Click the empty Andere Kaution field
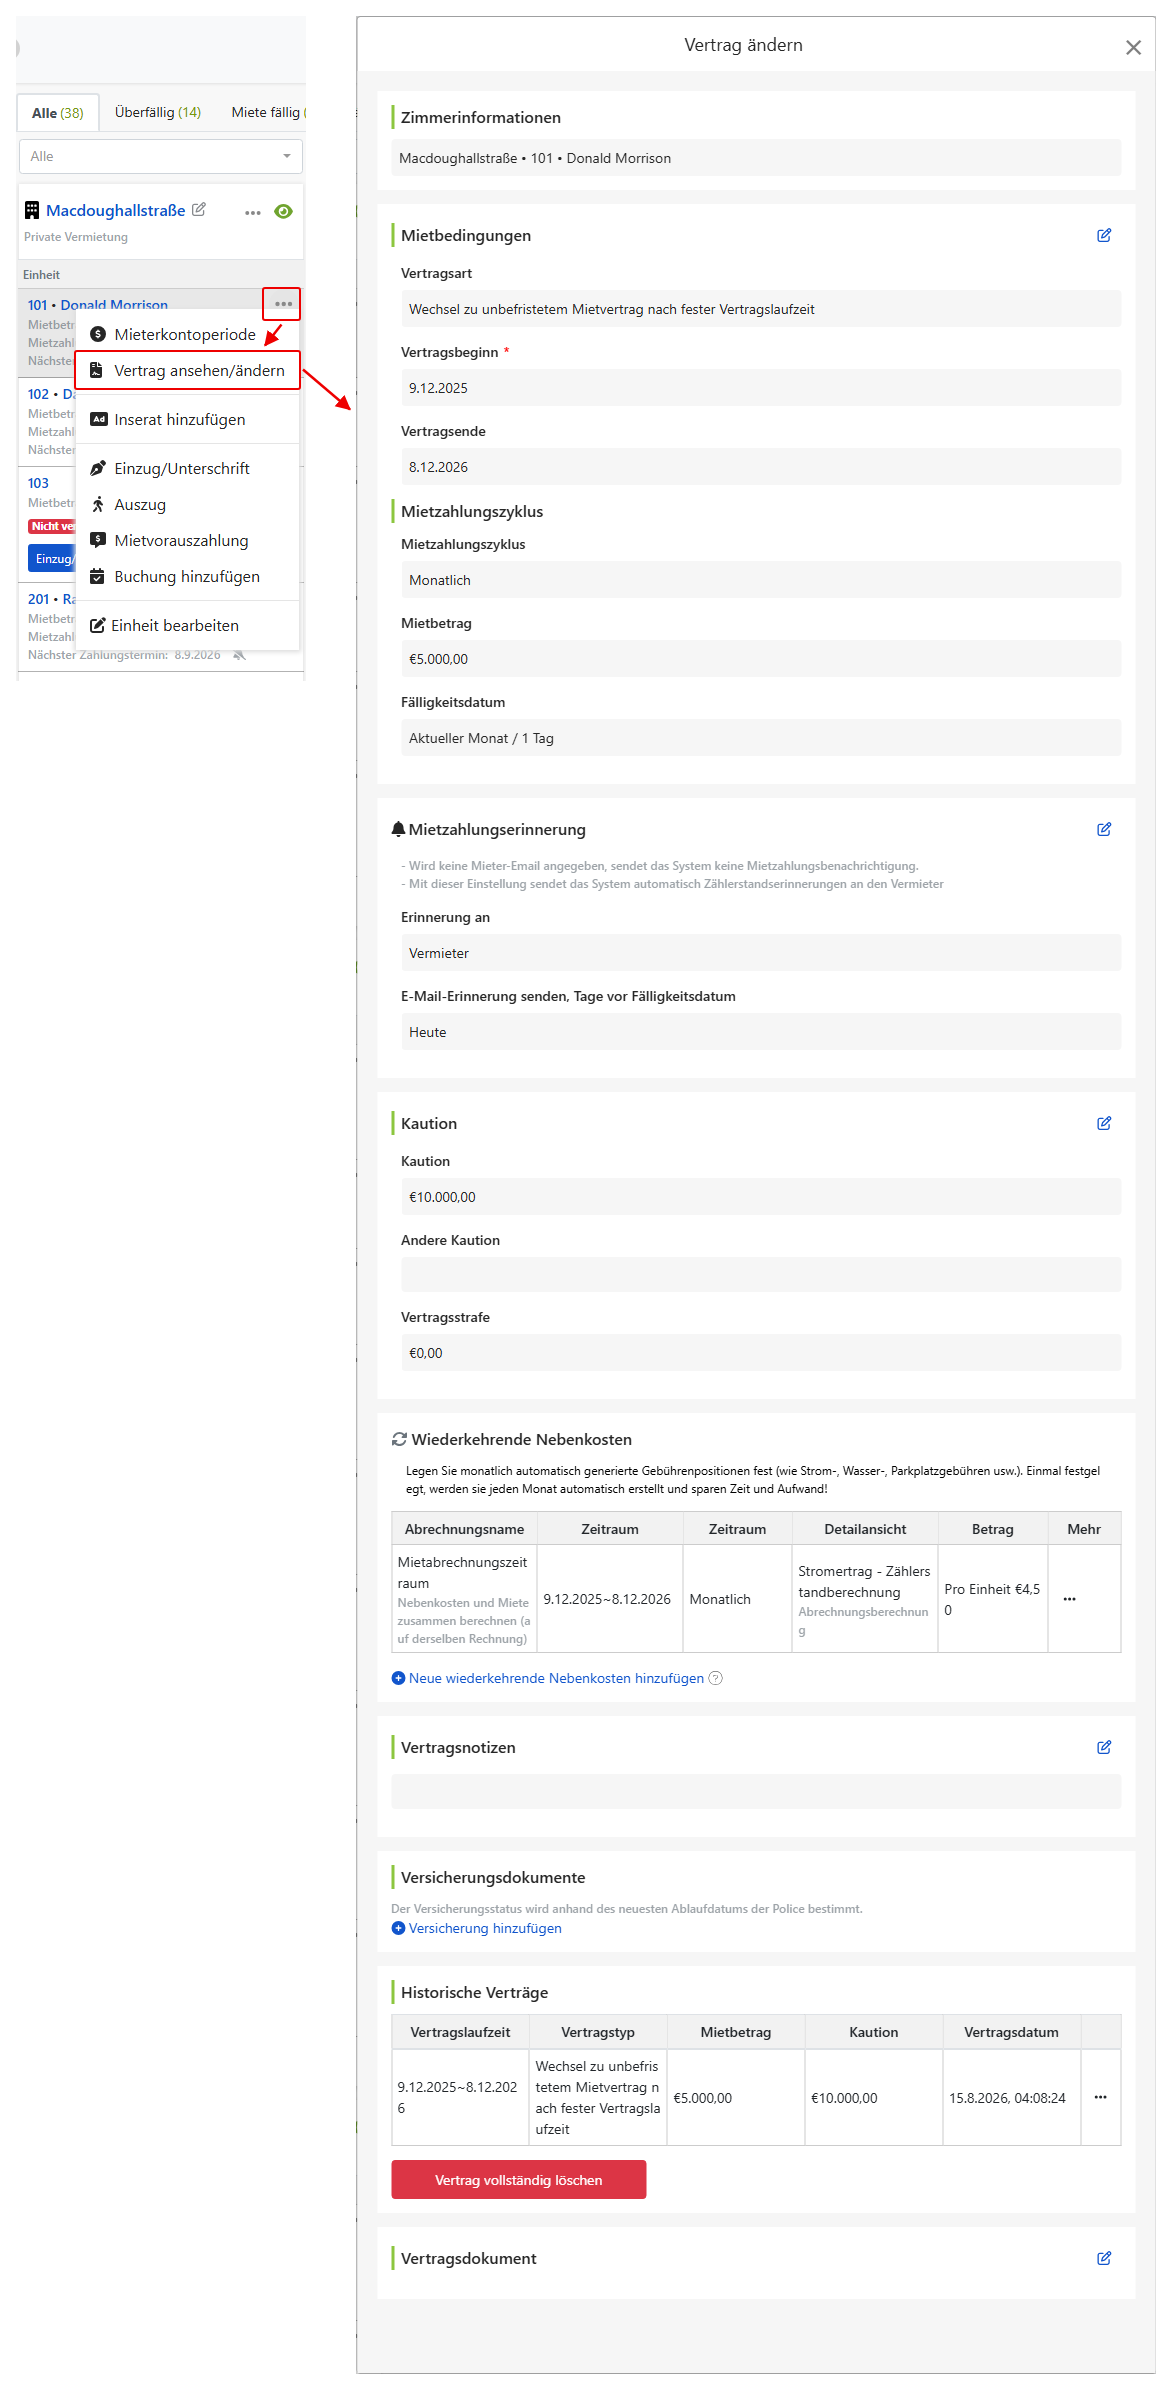Viewport: 1172px width, 2390px height. (761, 1275)
